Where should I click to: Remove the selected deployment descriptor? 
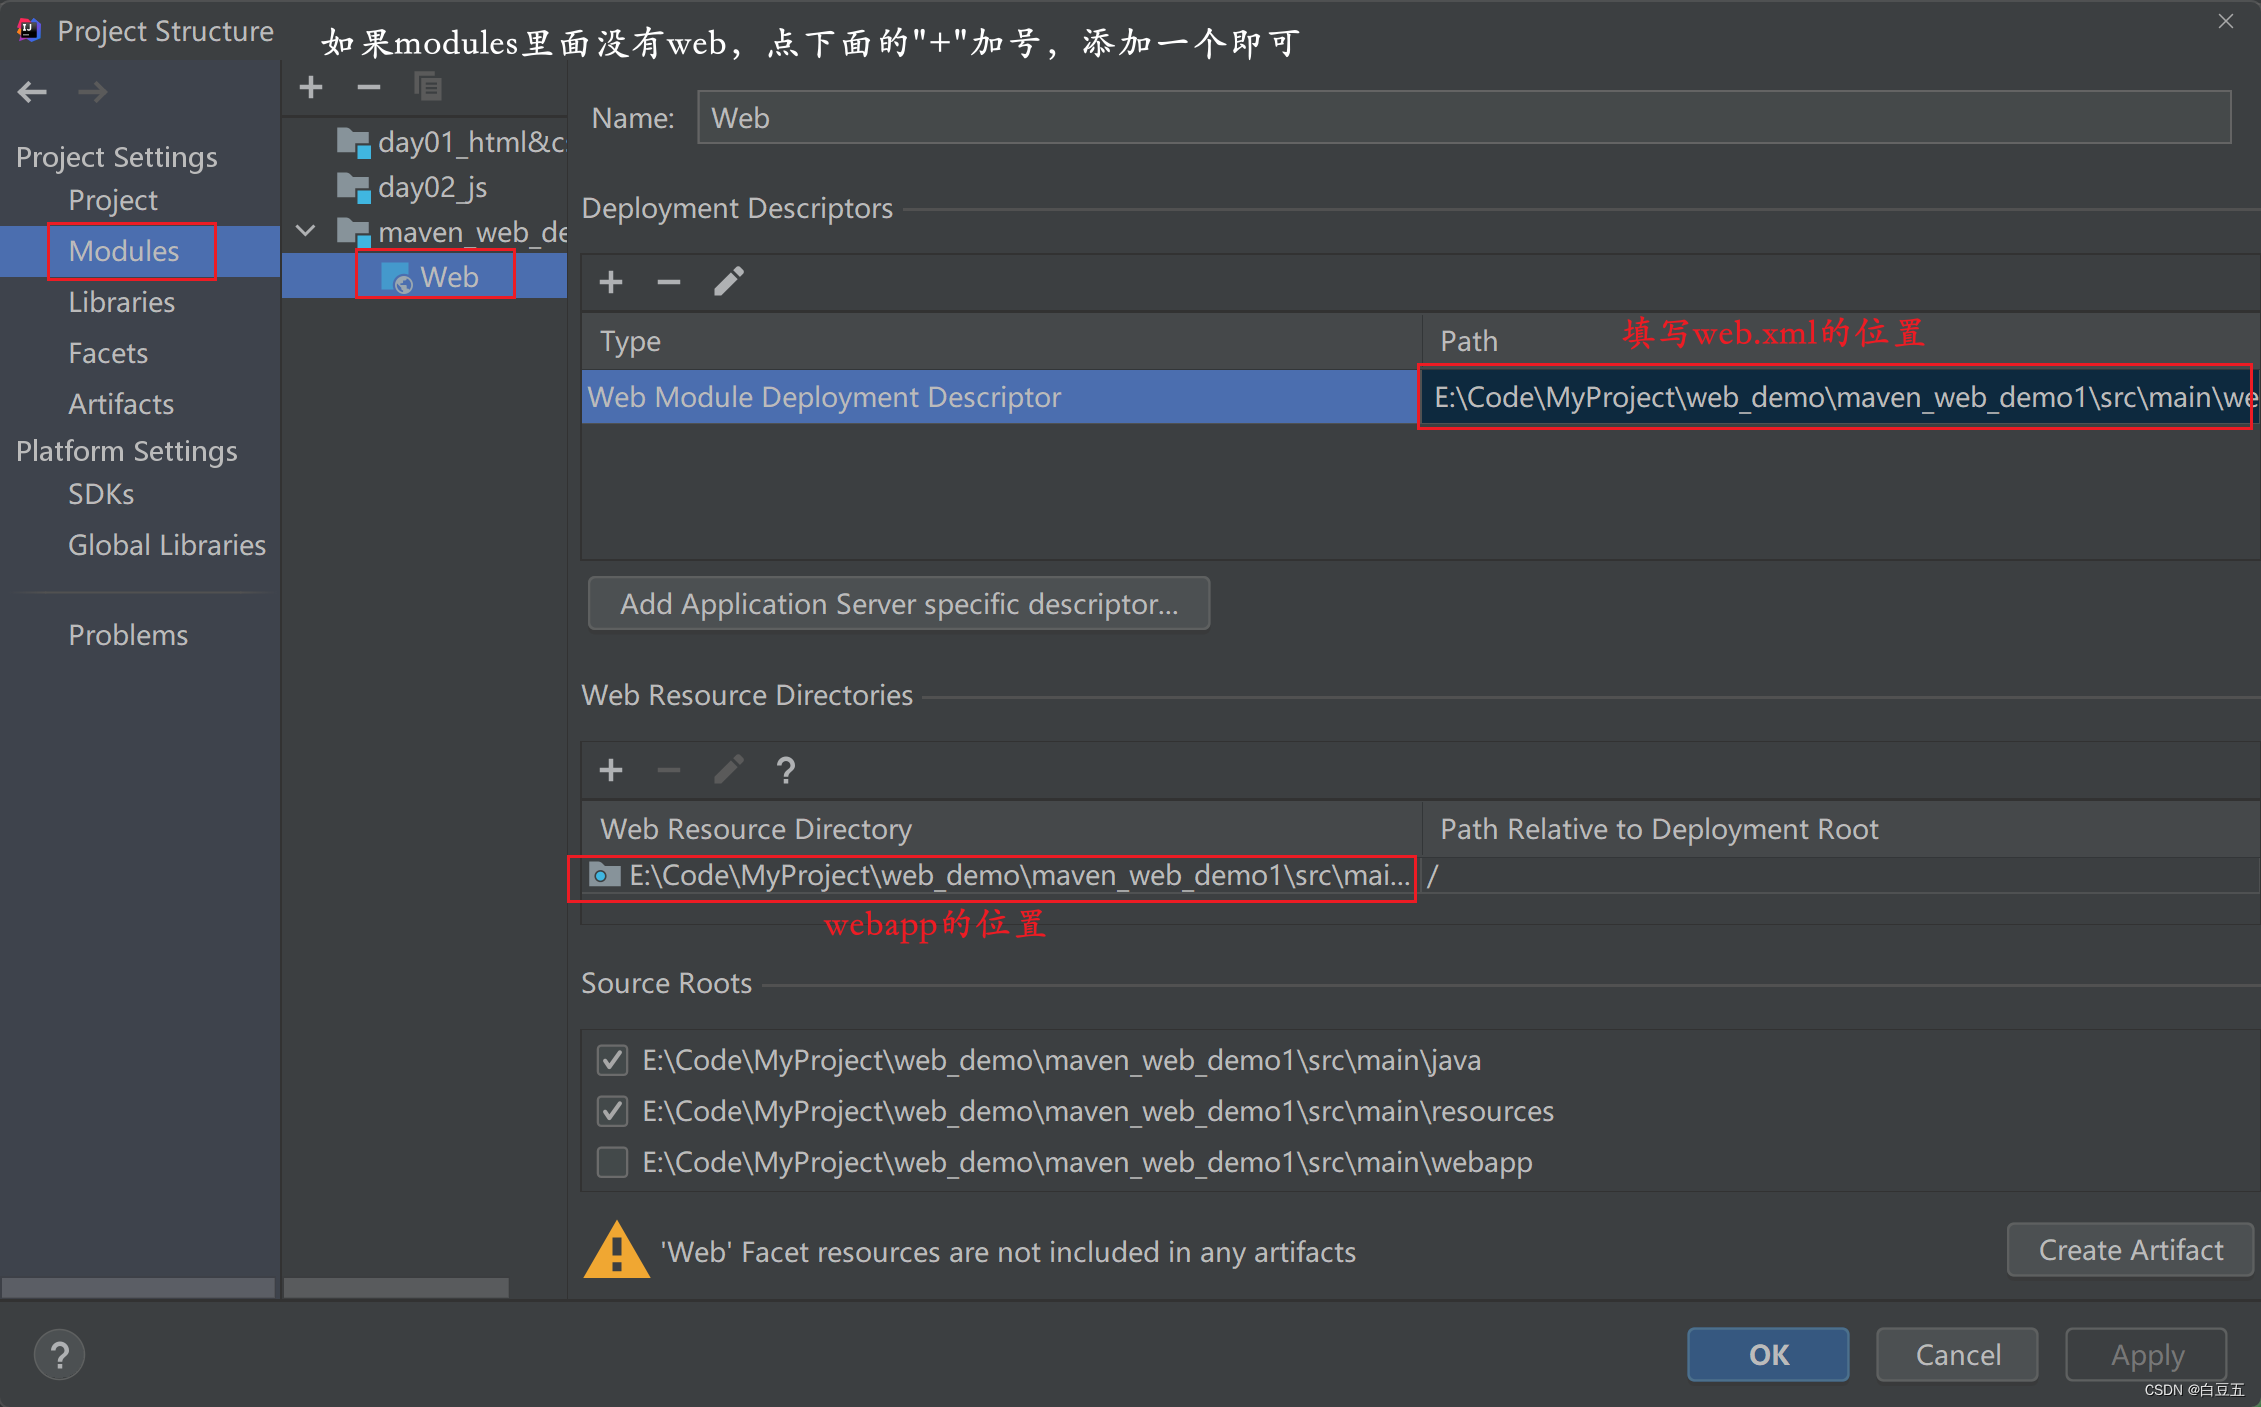(669, 282)
